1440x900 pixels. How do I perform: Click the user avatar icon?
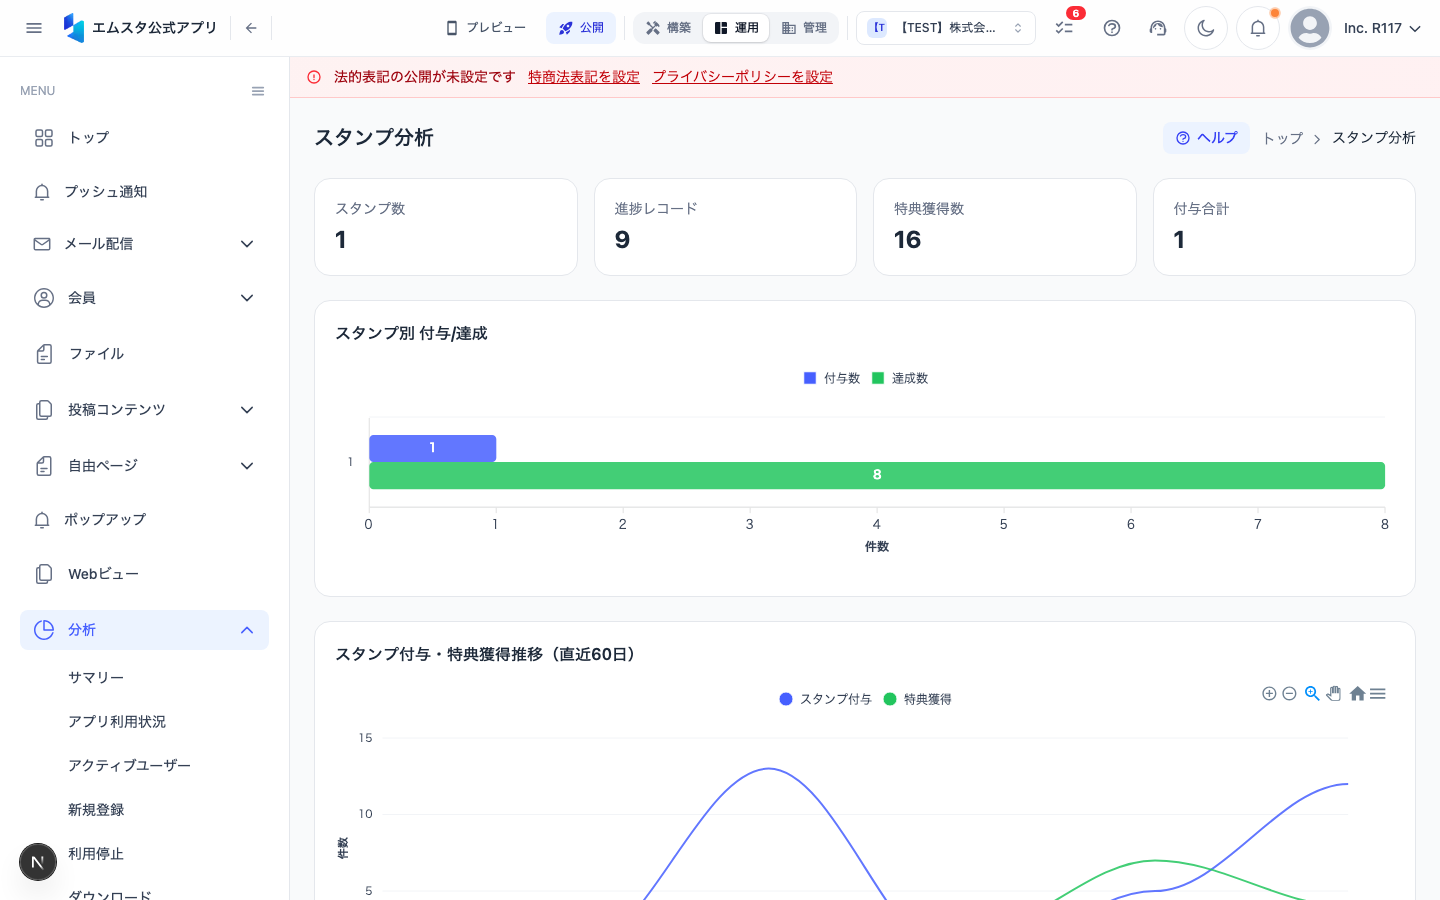(1310, 28)
